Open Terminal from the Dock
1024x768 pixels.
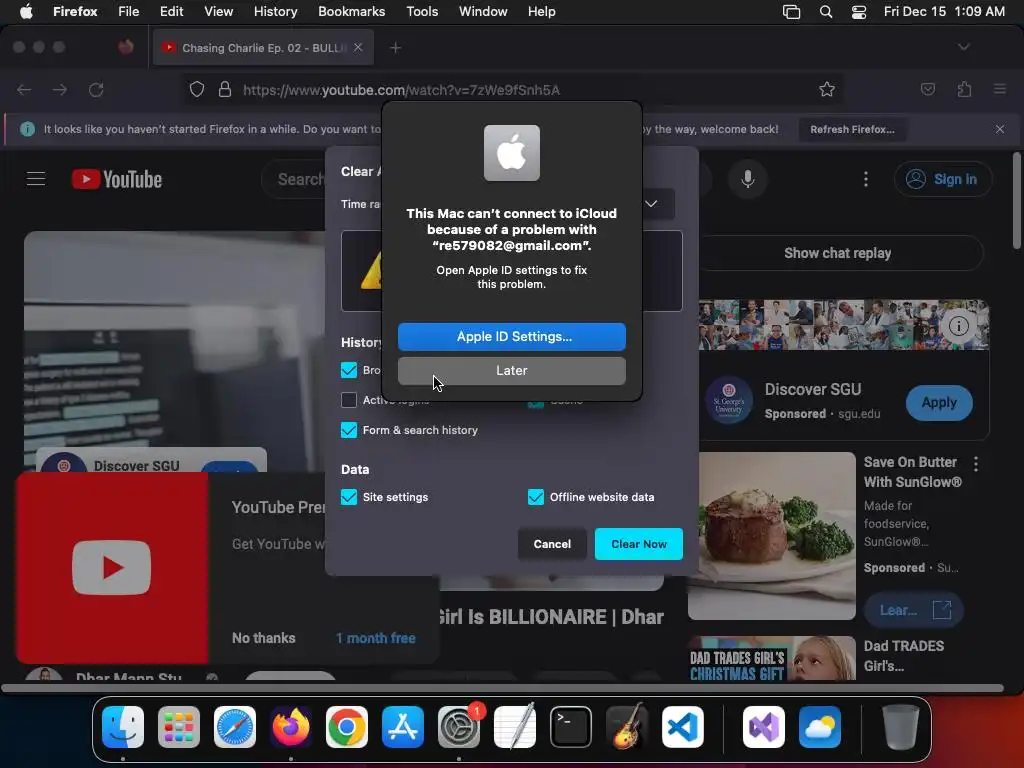pyautogui.click(x=571, y=726)
